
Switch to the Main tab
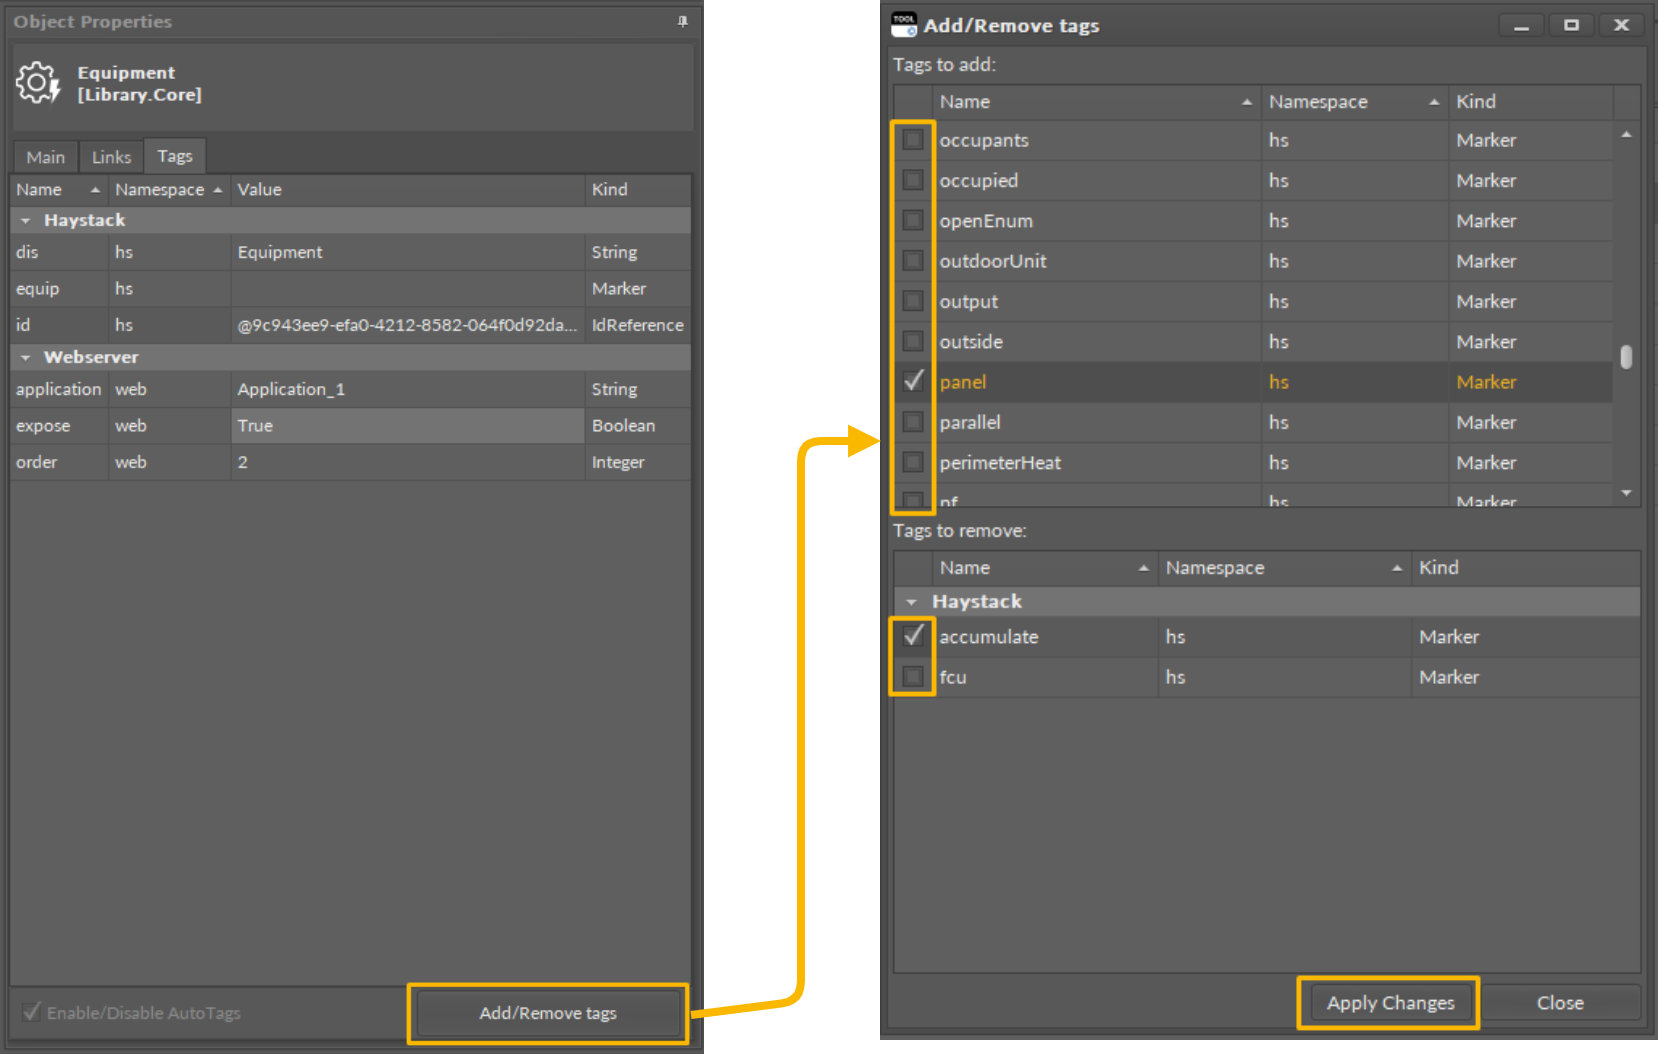[45, 157]
